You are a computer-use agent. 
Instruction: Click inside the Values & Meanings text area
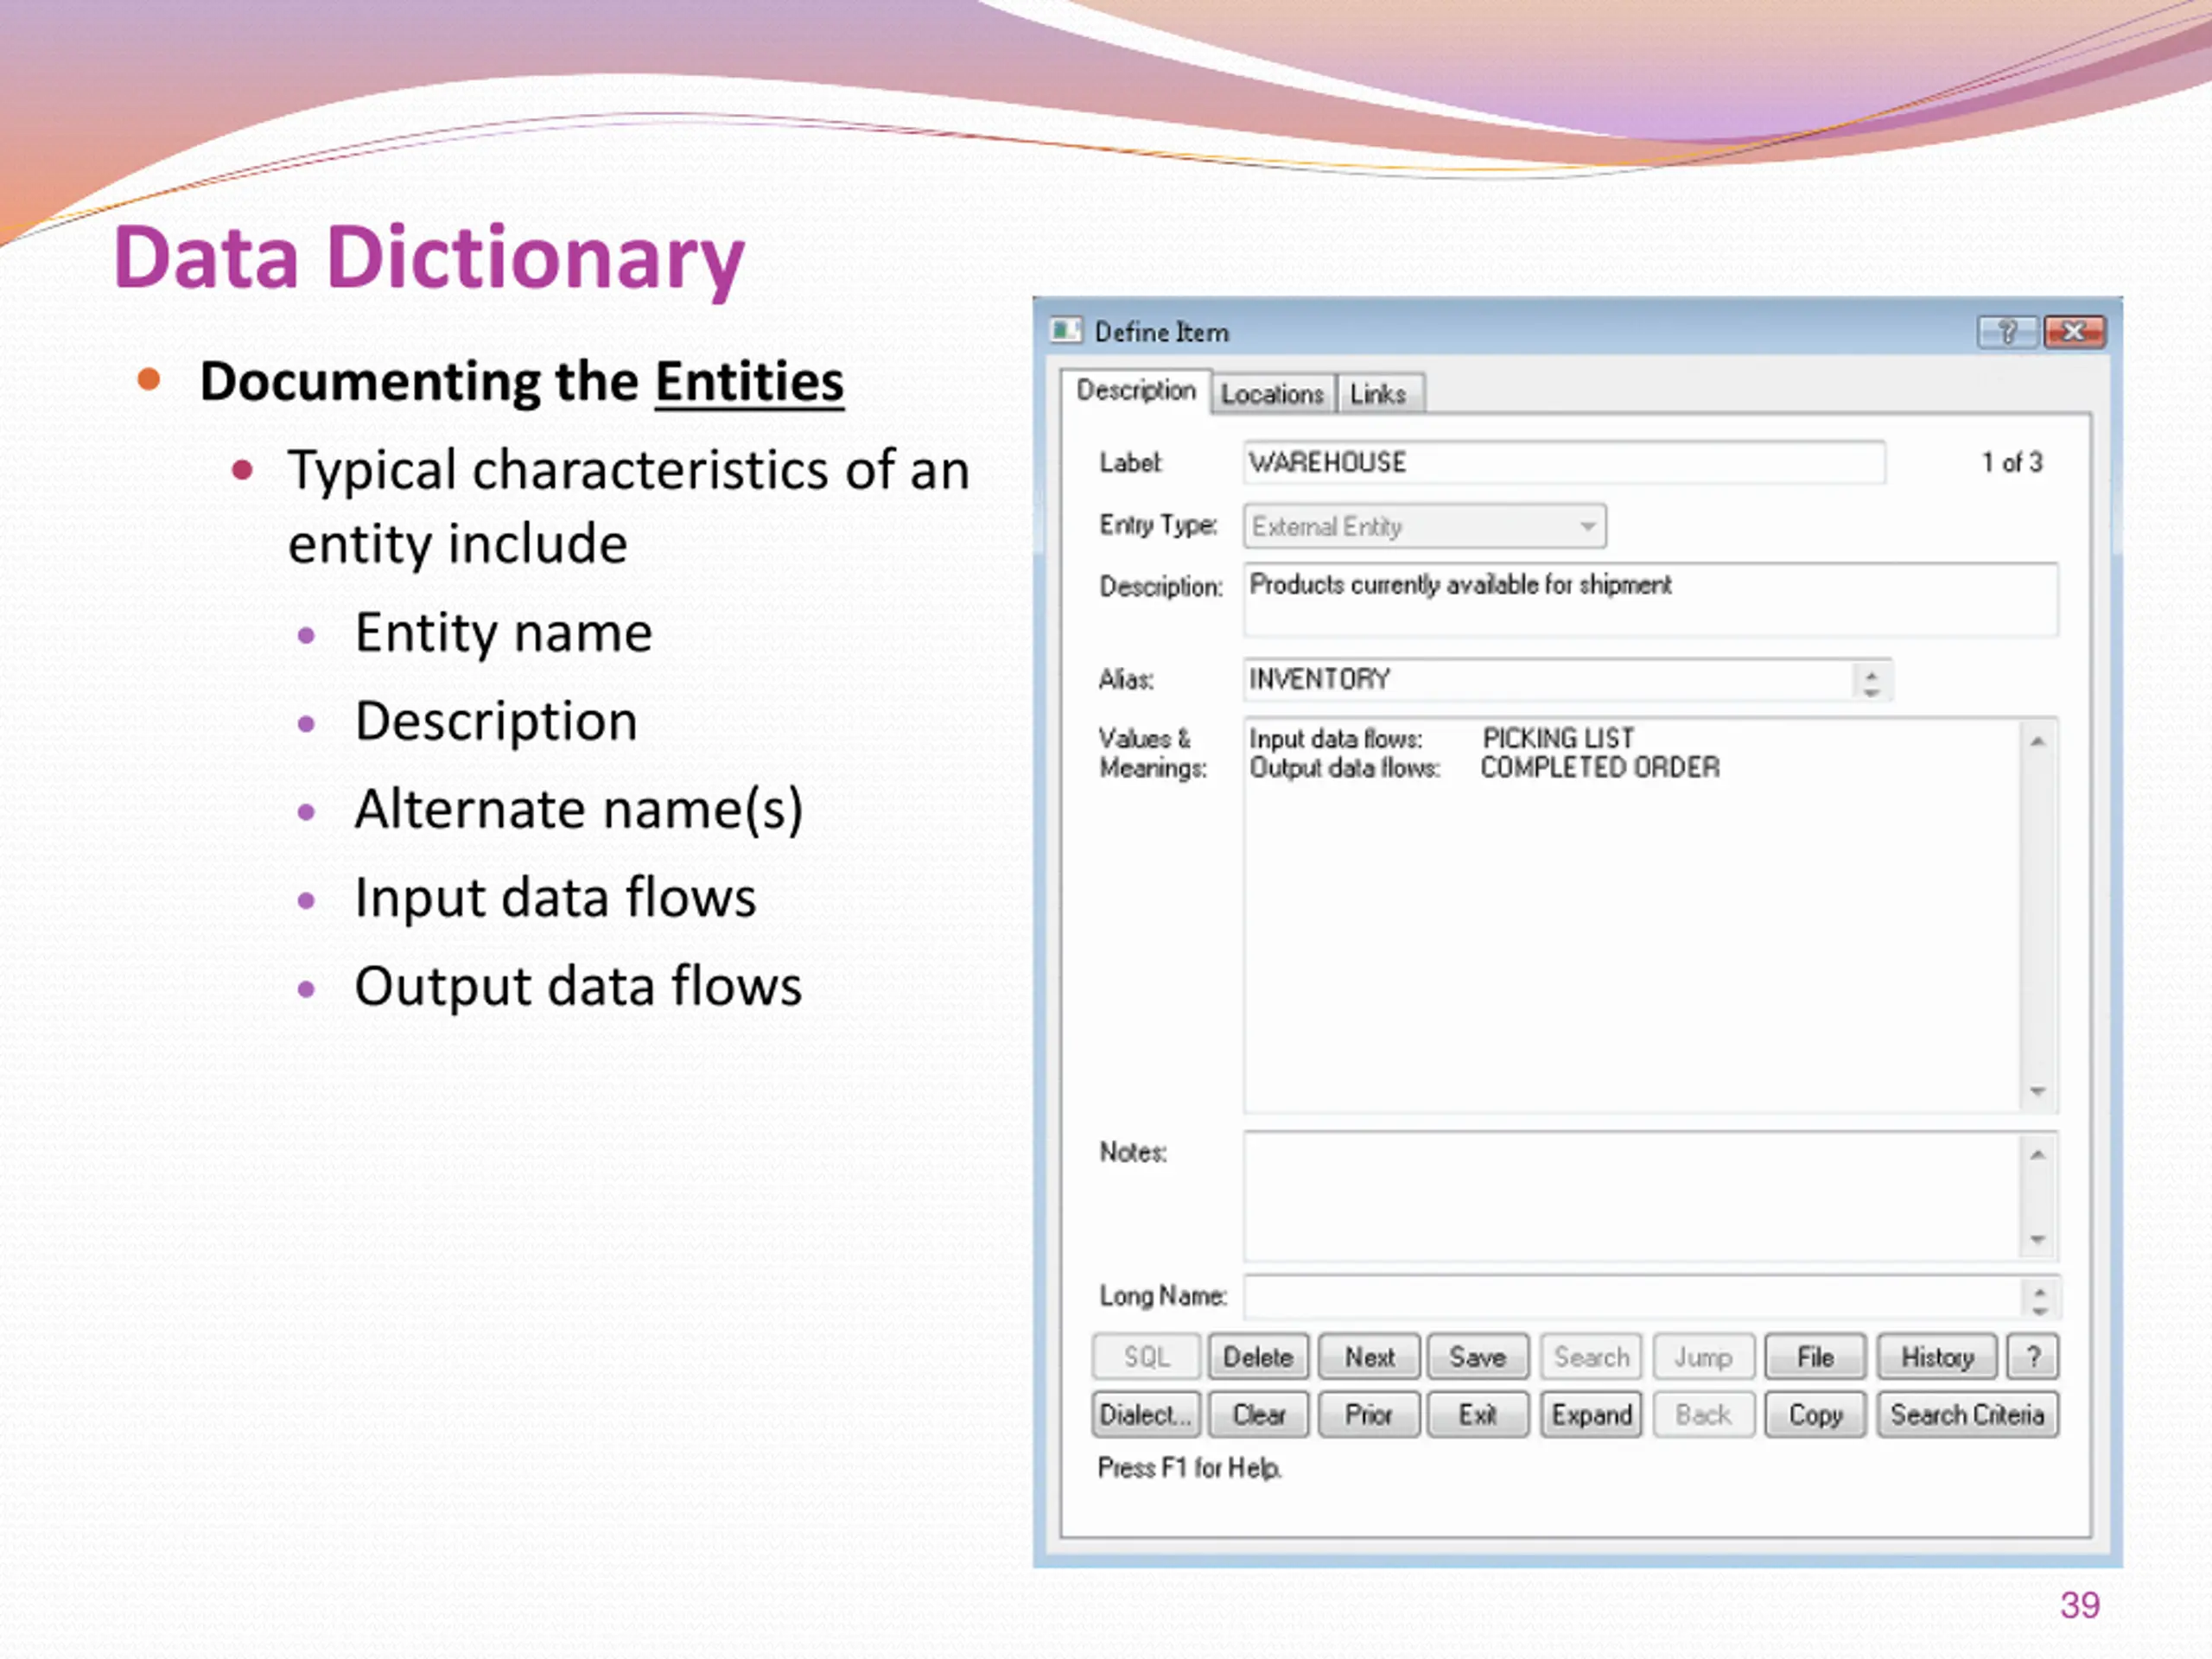[1632, 914]
